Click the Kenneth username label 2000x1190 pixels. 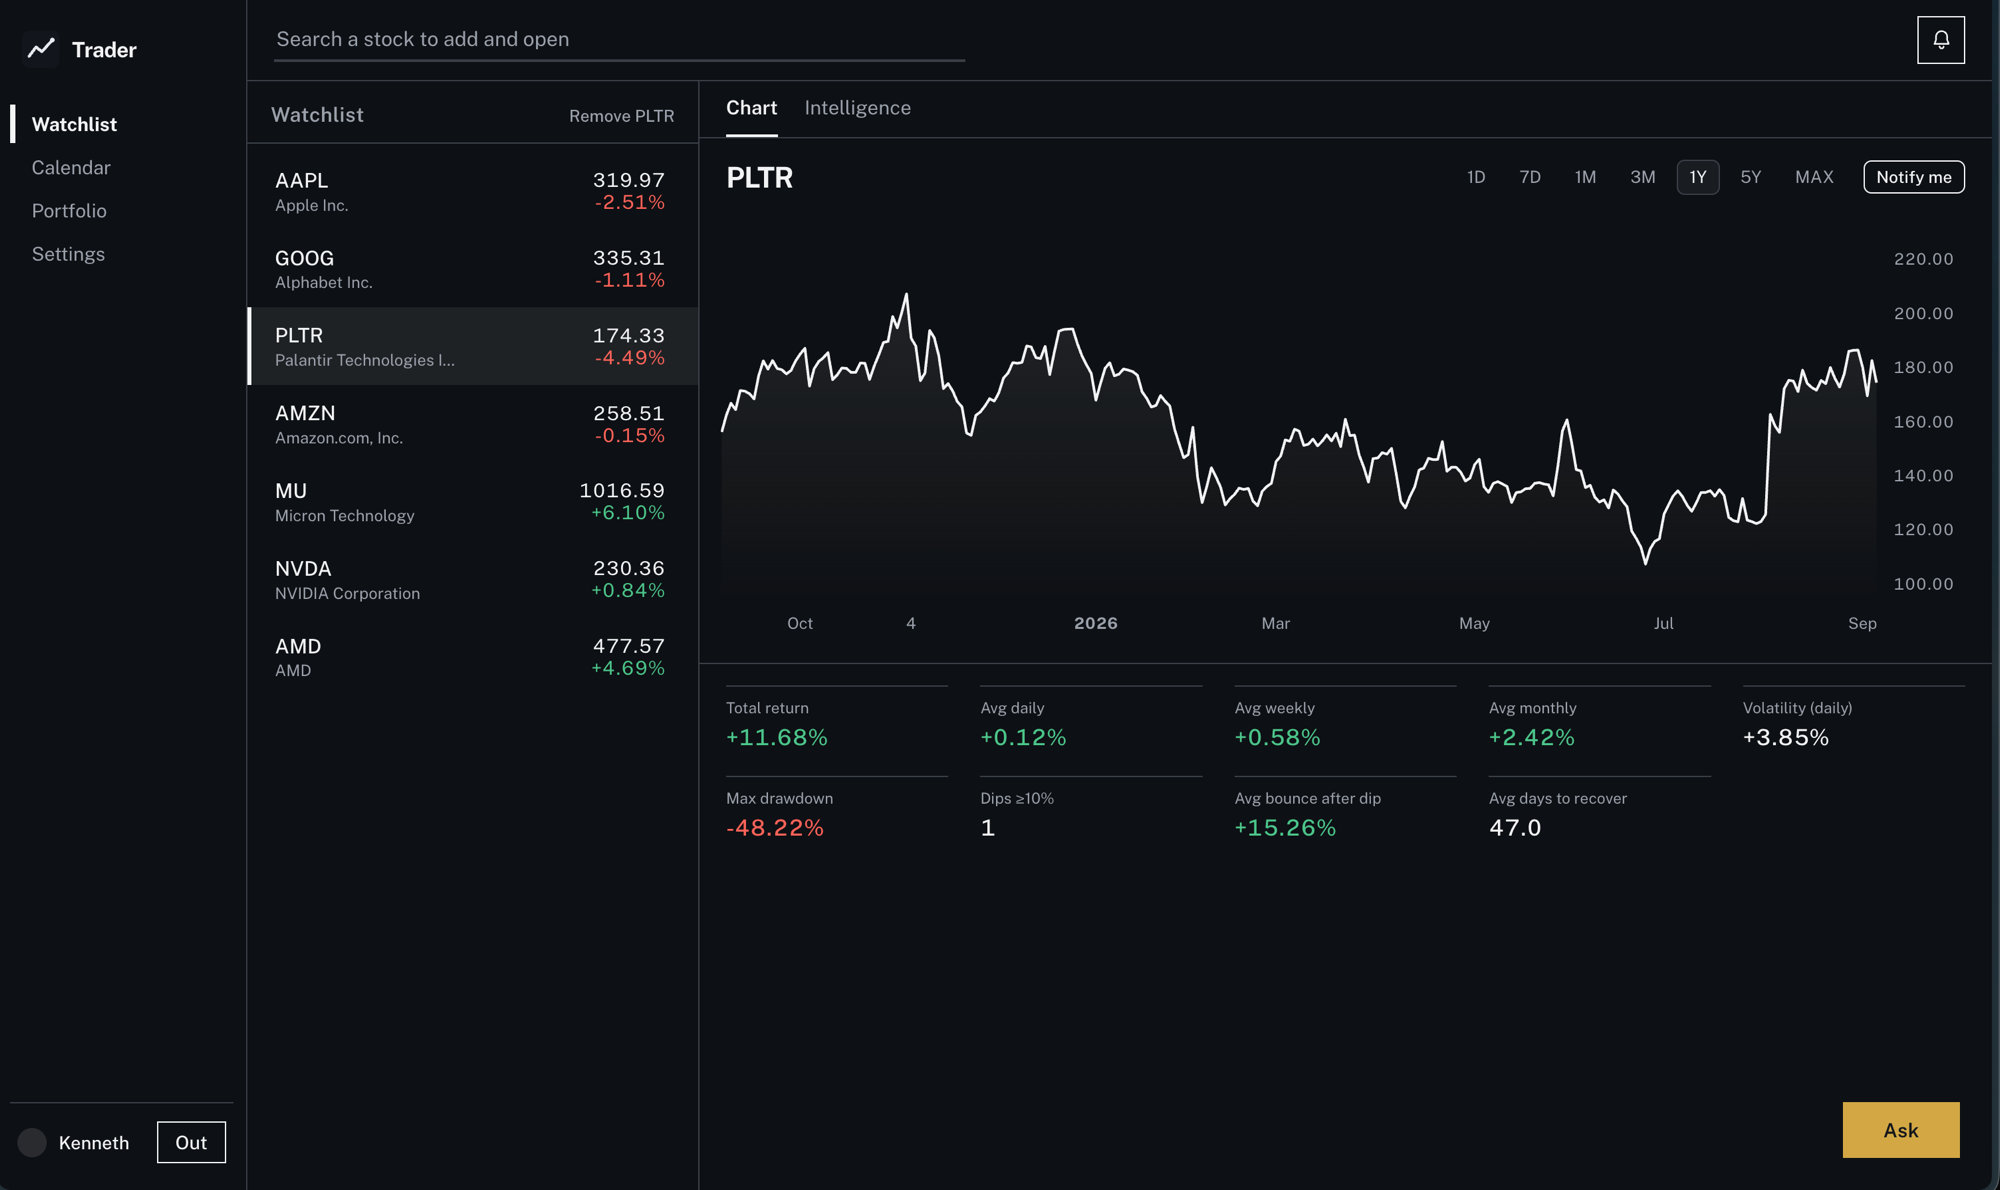tap(94, 1142)
